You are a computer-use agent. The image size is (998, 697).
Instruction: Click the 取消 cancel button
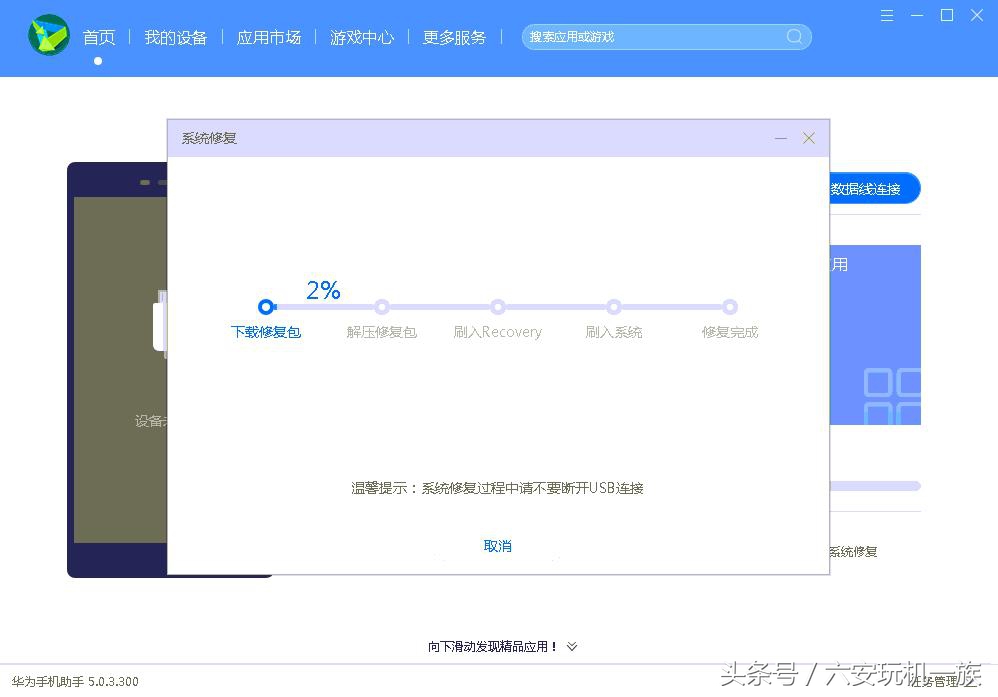click(x=497, y=546)
